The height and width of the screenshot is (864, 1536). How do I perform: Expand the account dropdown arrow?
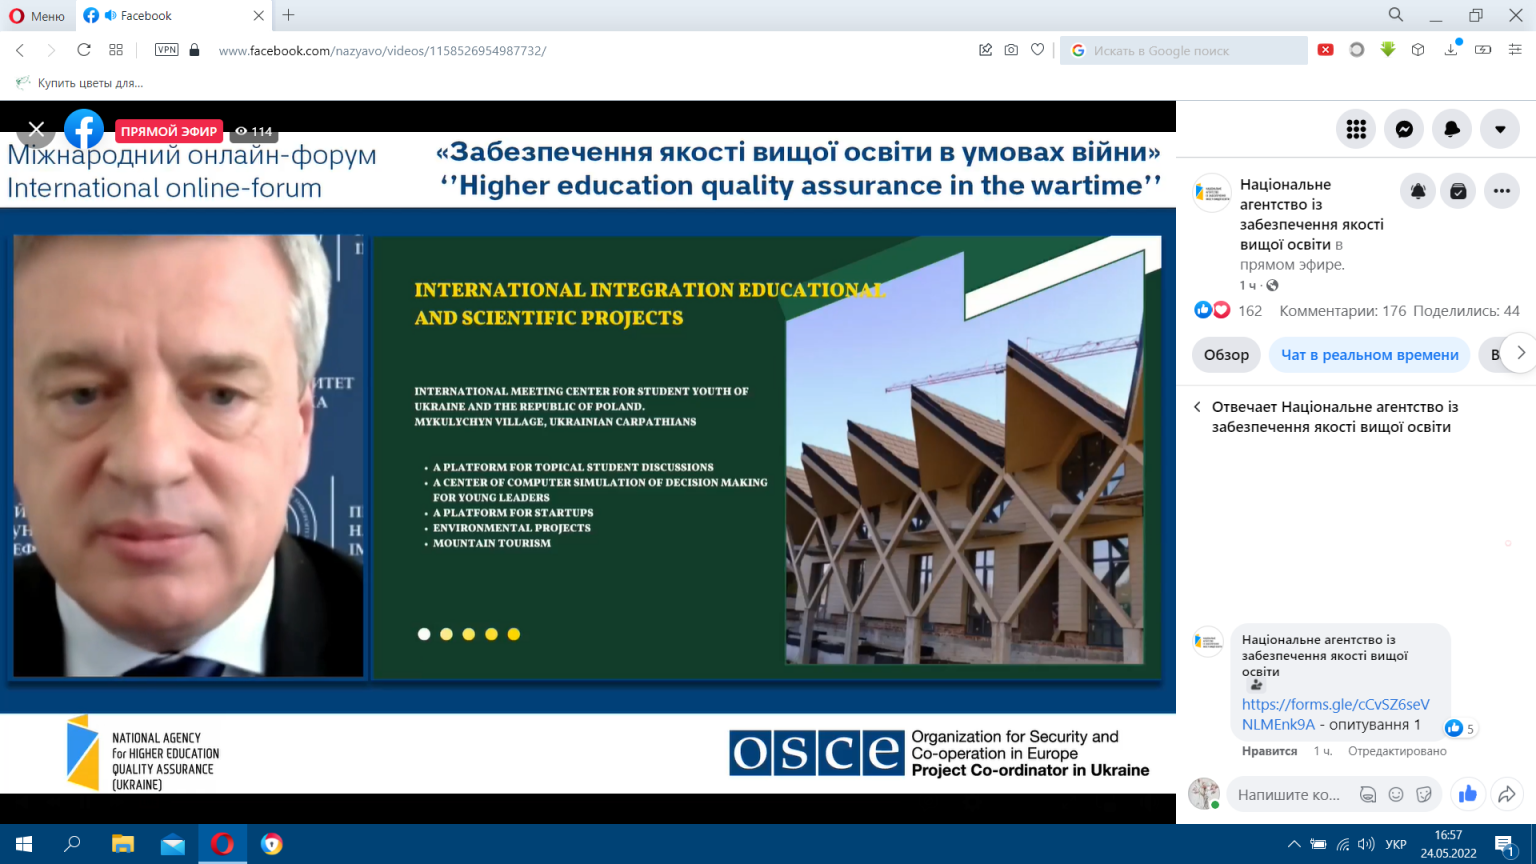pos(1500,129)
